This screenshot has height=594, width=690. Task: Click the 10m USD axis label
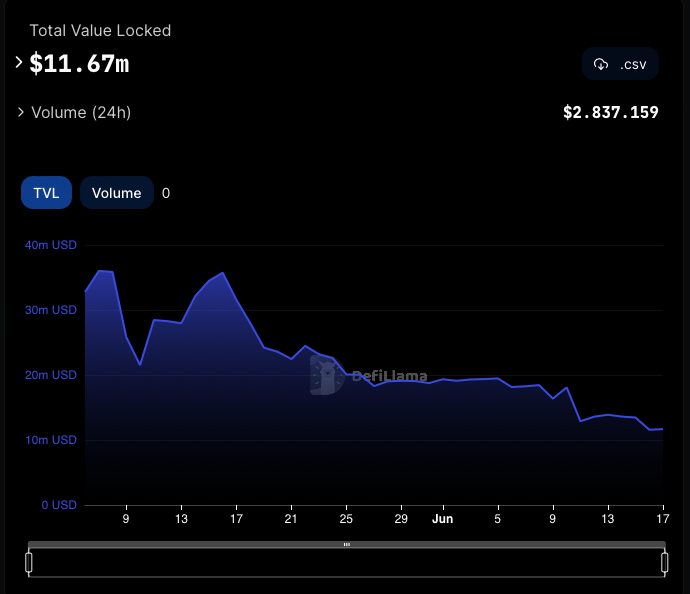click(x=51, y=440)
